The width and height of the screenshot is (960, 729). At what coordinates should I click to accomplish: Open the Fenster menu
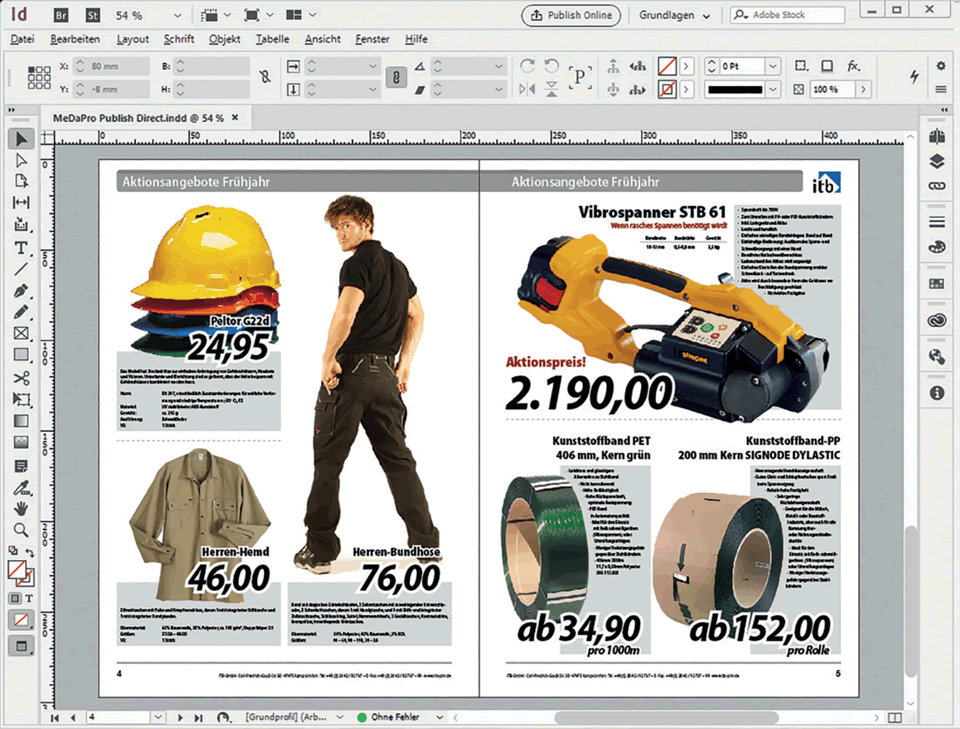point(372,39)
